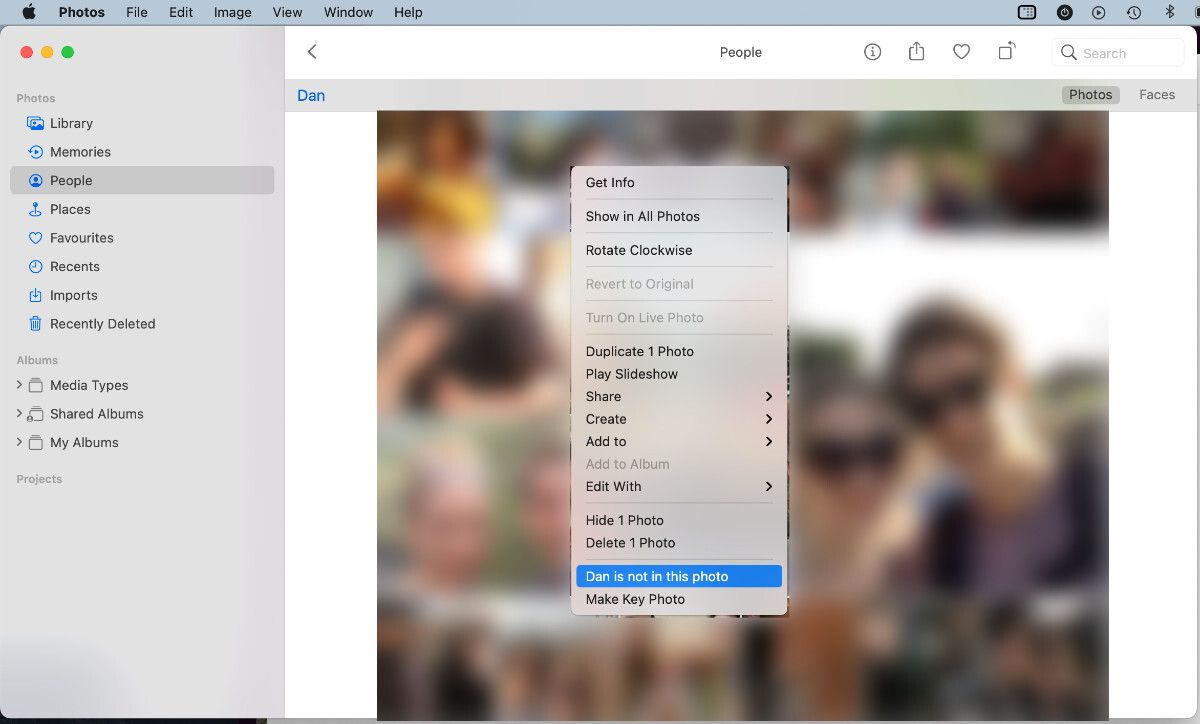Click the Dan name label

click(311, 96)
